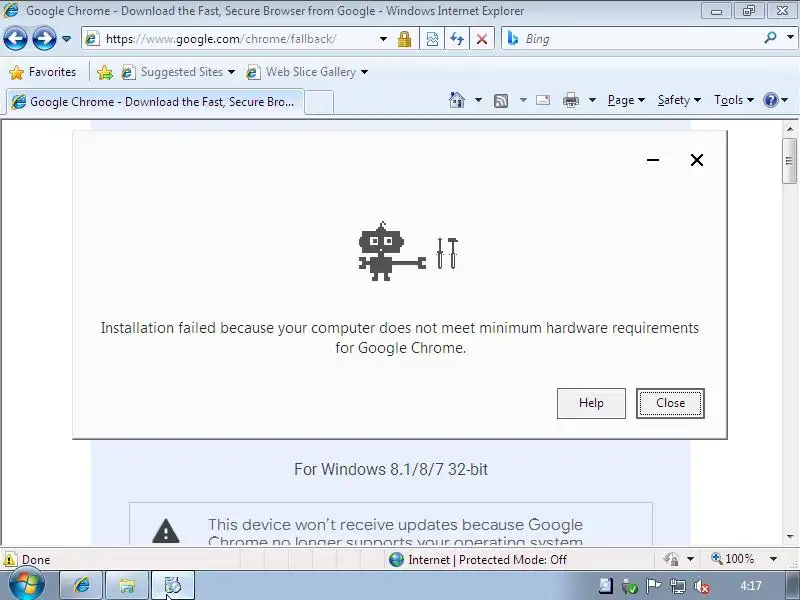Image resolution: width=800 pixels, height=600 pixels.
Task: Expand the Web Slice Gallery dropdown arrow
Action: 364,72
